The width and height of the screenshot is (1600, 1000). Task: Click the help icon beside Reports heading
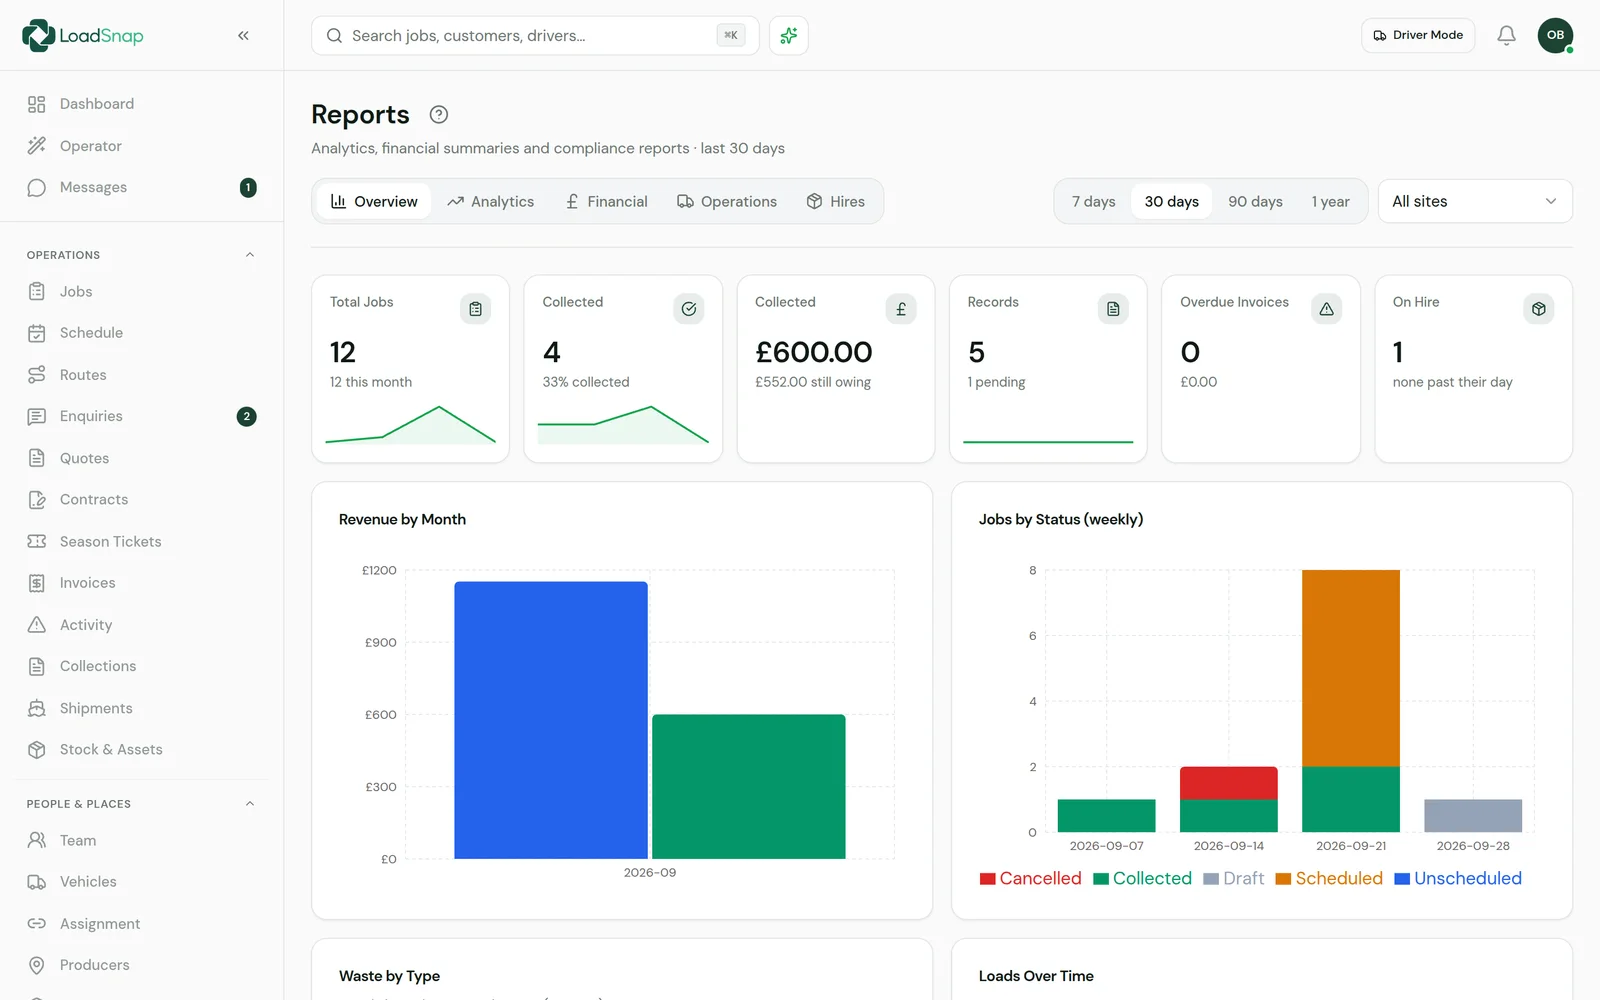click(x=438, y=114)
